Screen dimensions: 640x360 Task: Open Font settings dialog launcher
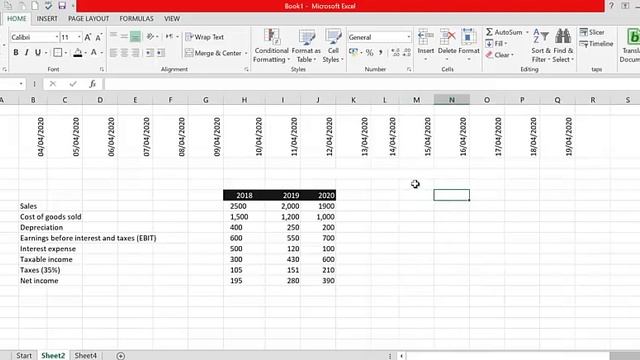pos(102,69)
